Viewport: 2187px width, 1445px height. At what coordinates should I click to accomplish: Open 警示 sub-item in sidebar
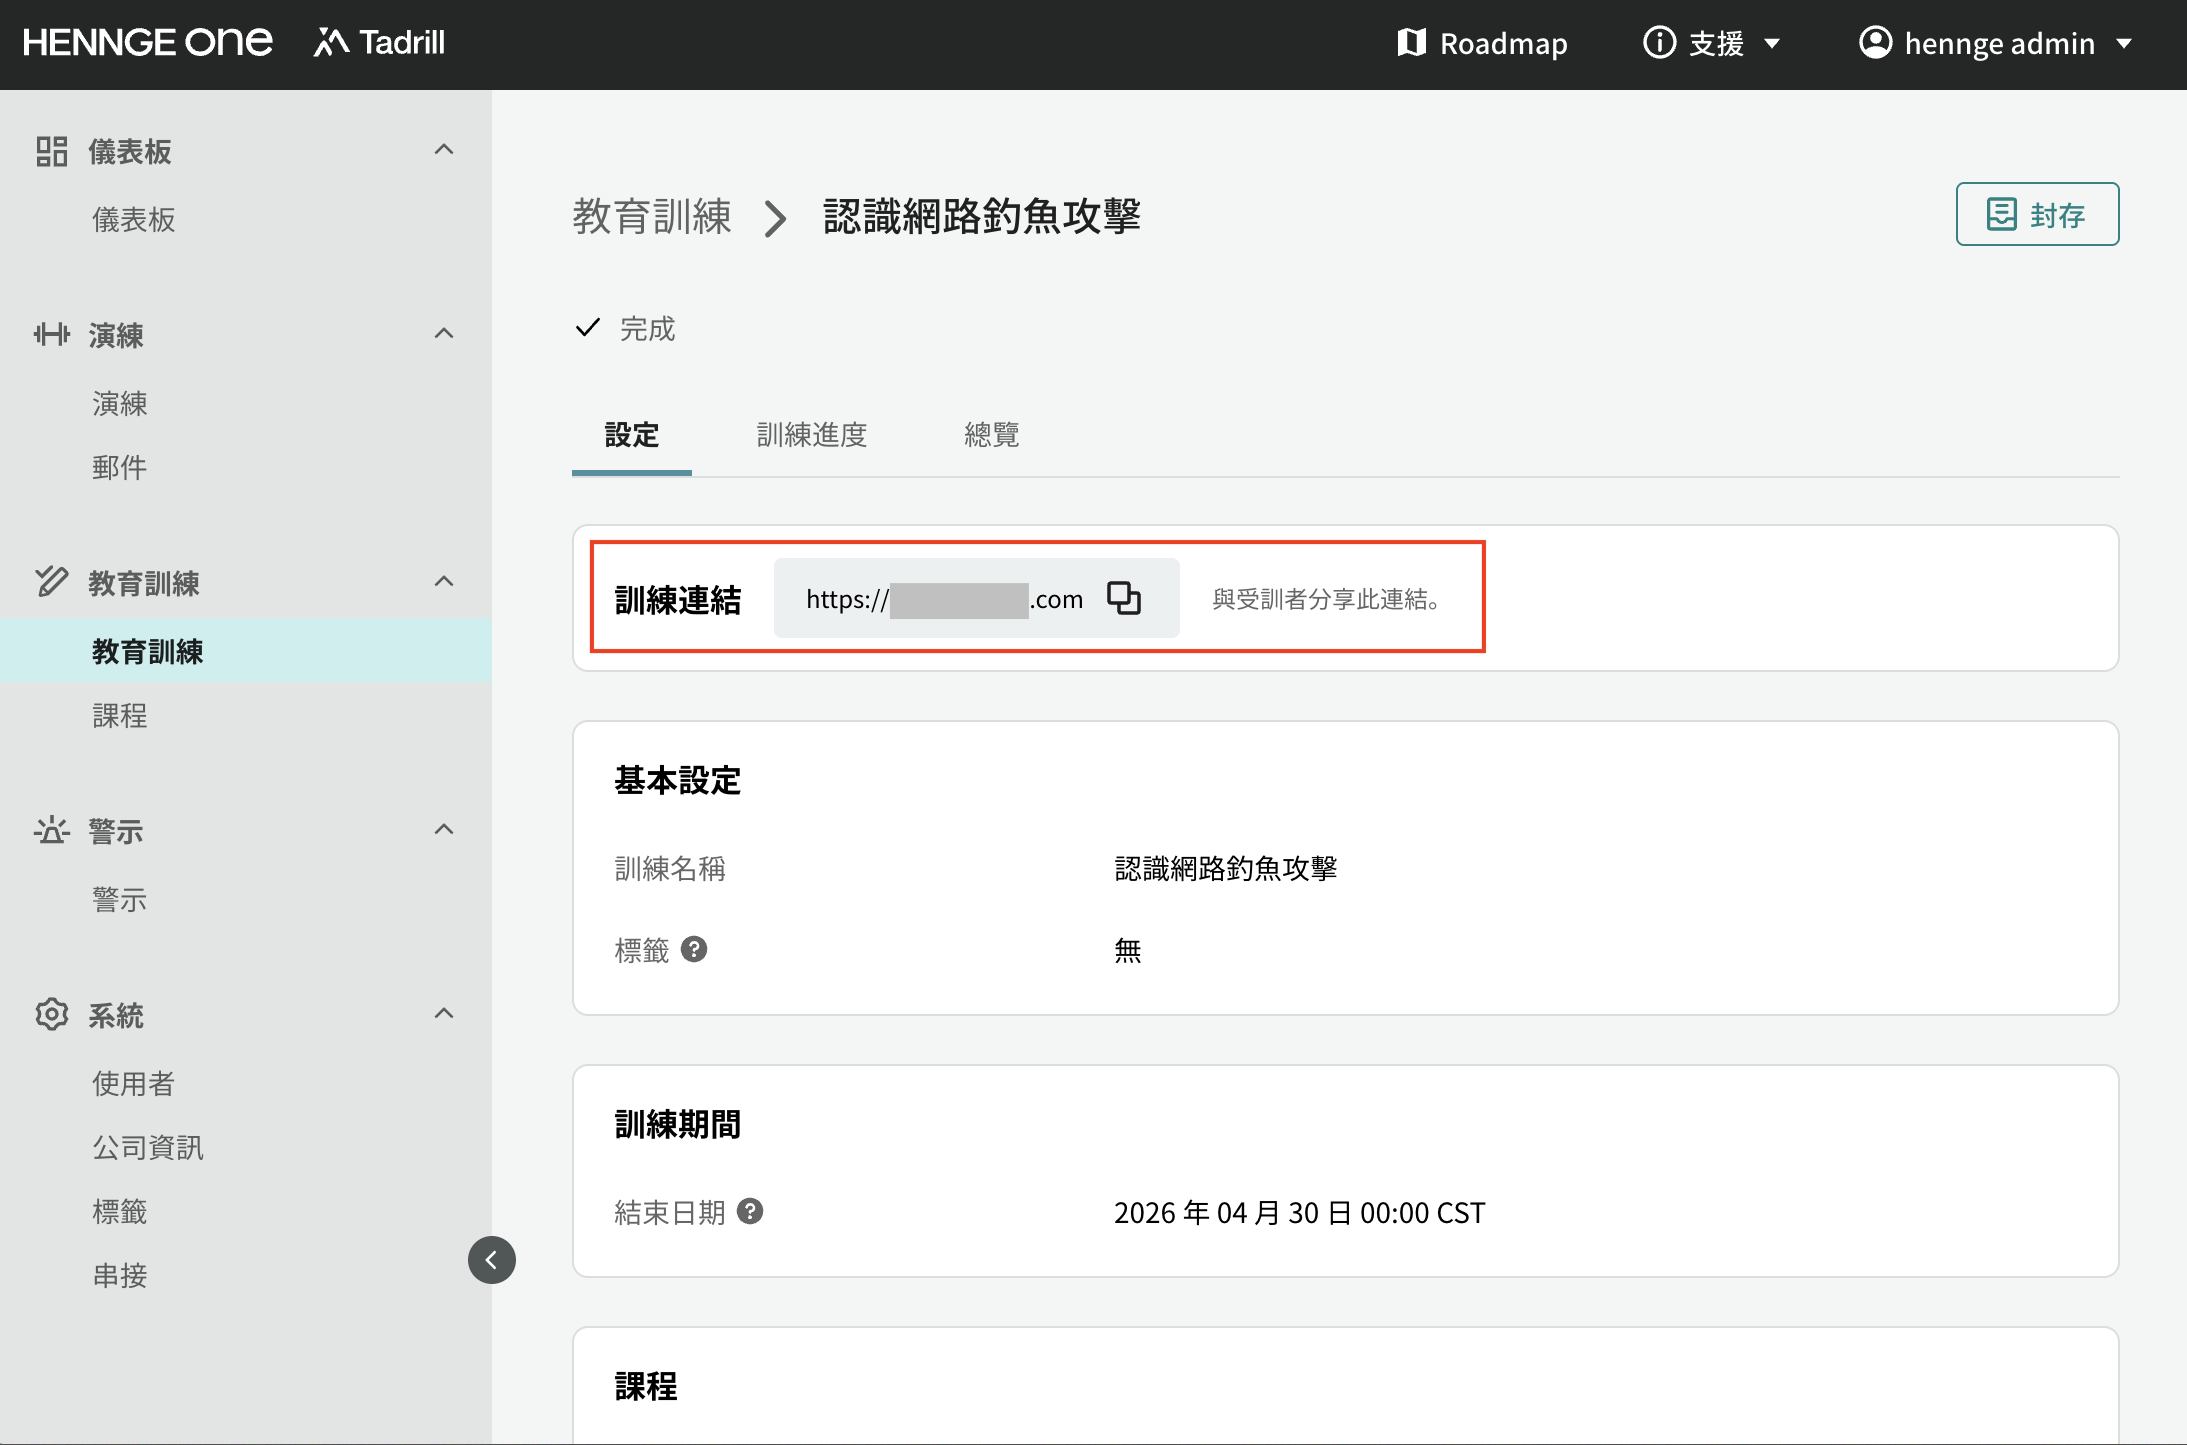tap(120, 899)
